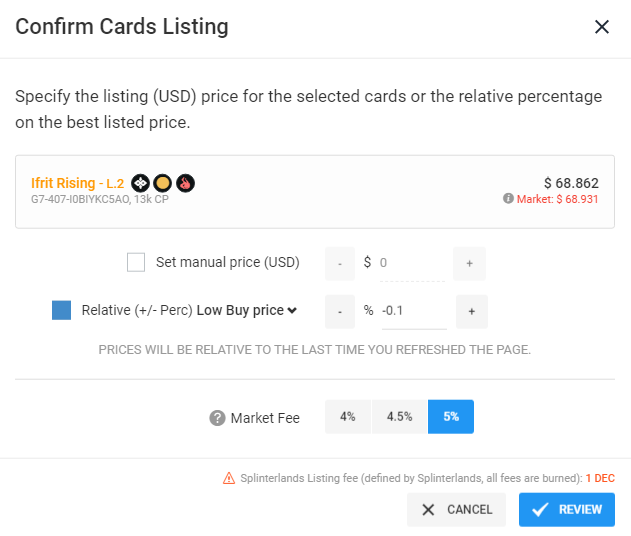Click the Cancel button
This screenshot has width=631, height=536.
pos(456,509)
